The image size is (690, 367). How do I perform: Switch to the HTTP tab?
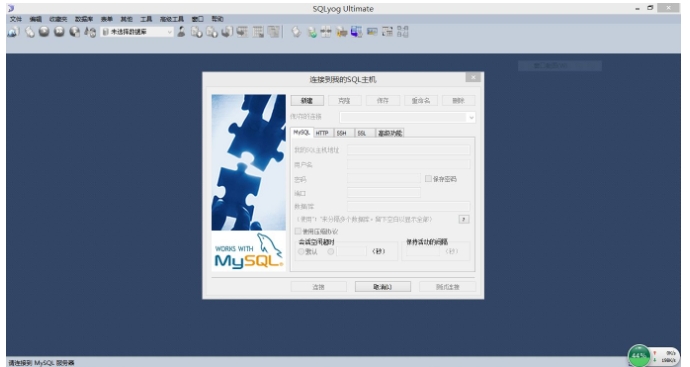[322, 133]
